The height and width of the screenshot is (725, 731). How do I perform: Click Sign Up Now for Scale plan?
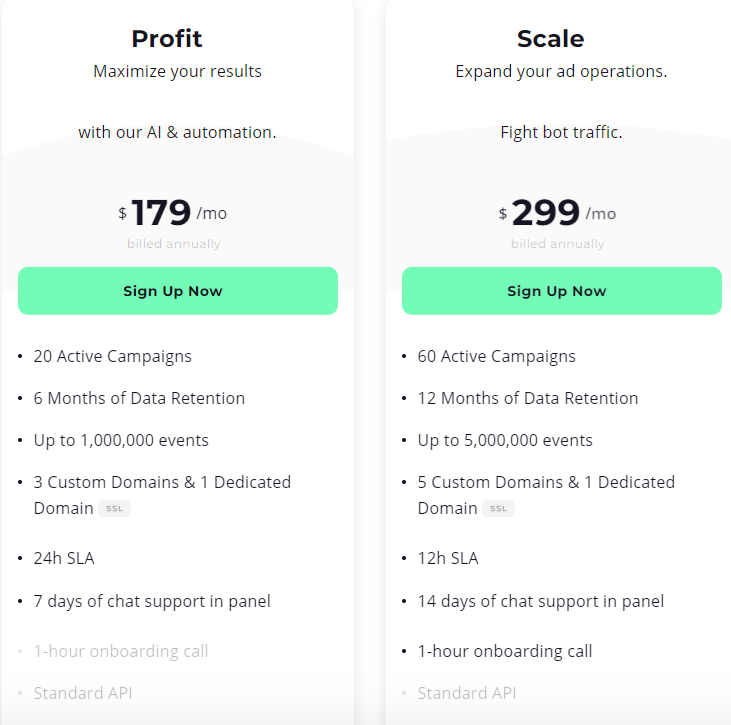point(557,291)
